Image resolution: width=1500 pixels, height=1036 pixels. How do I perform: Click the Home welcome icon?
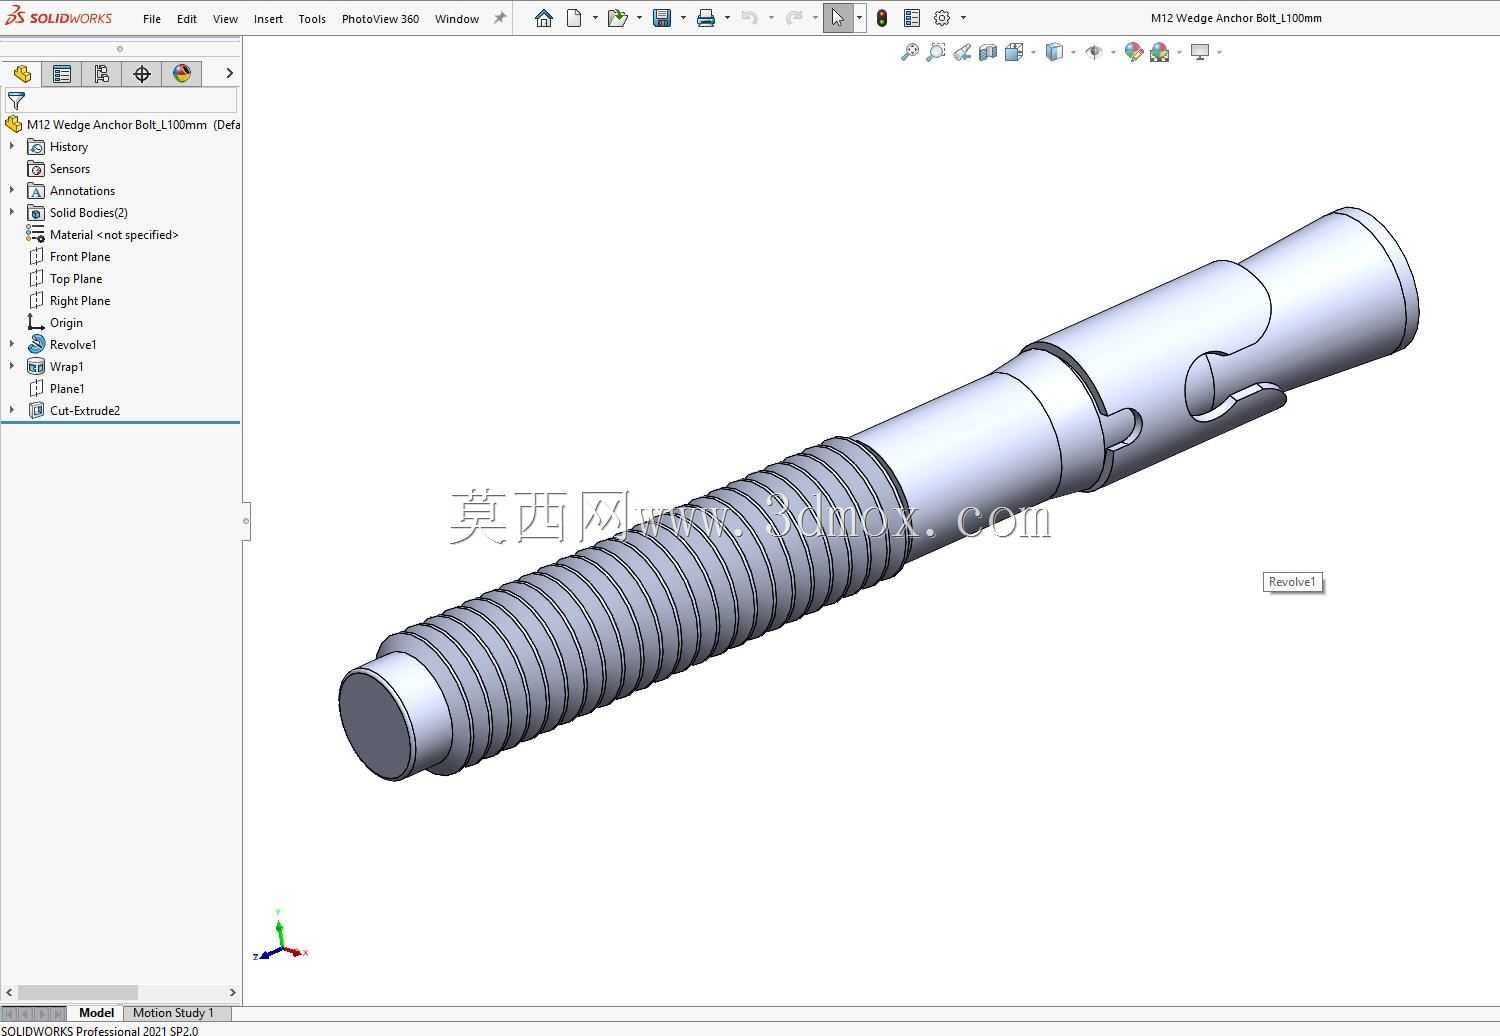[x=544, y=18]
